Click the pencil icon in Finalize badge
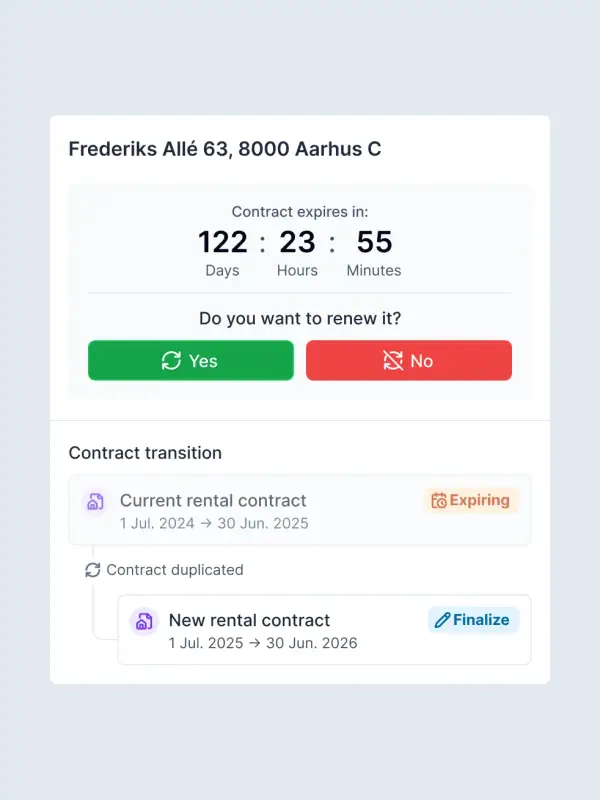 (x=442, y=620)
